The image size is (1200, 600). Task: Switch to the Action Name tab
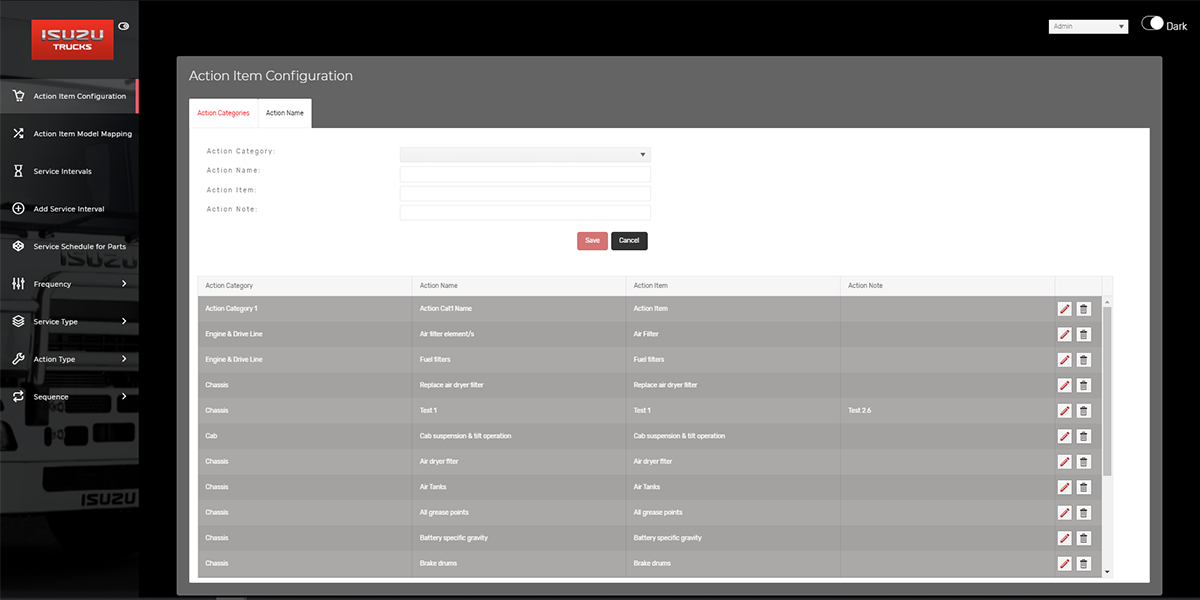(x=285, y=113)
